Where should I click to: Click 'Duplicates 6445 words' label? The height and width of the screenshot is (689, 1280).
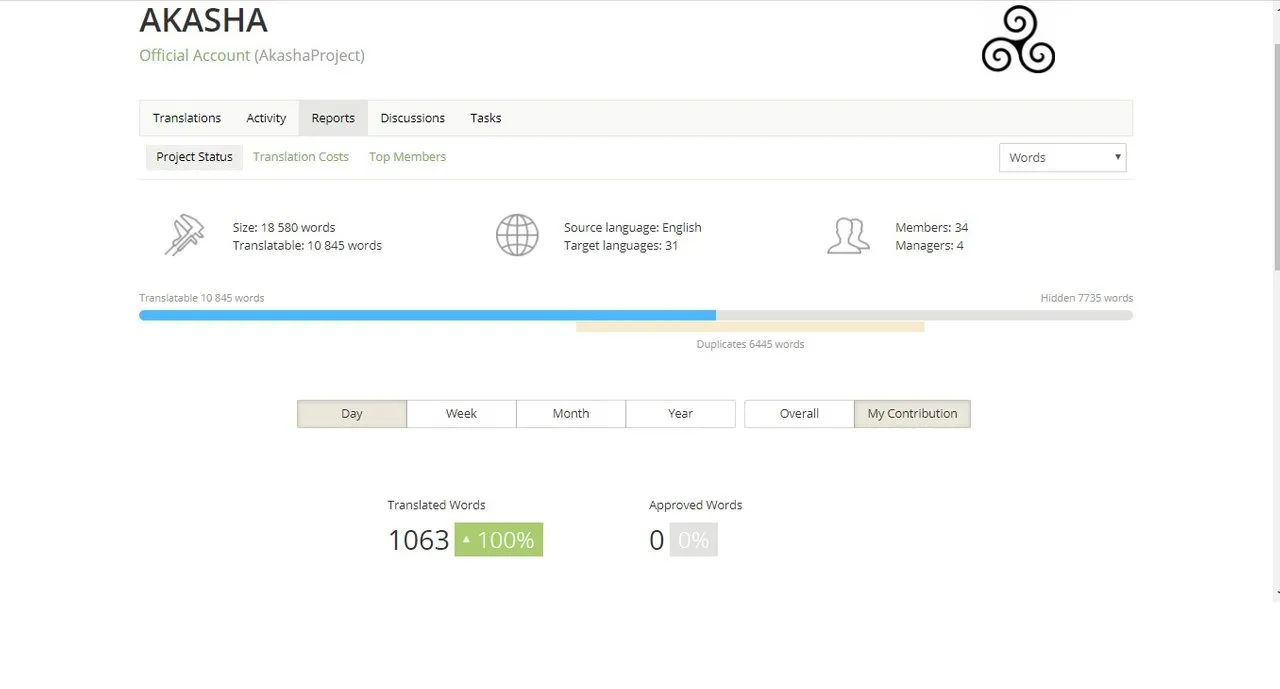(x=750, y=344)
